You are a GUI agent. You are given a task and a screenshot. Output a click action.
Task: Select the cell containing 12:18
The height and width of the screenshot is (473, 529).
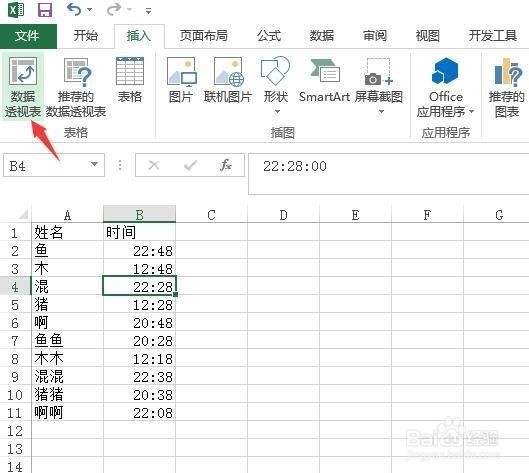pyautogui.click(x=139, y=358)
